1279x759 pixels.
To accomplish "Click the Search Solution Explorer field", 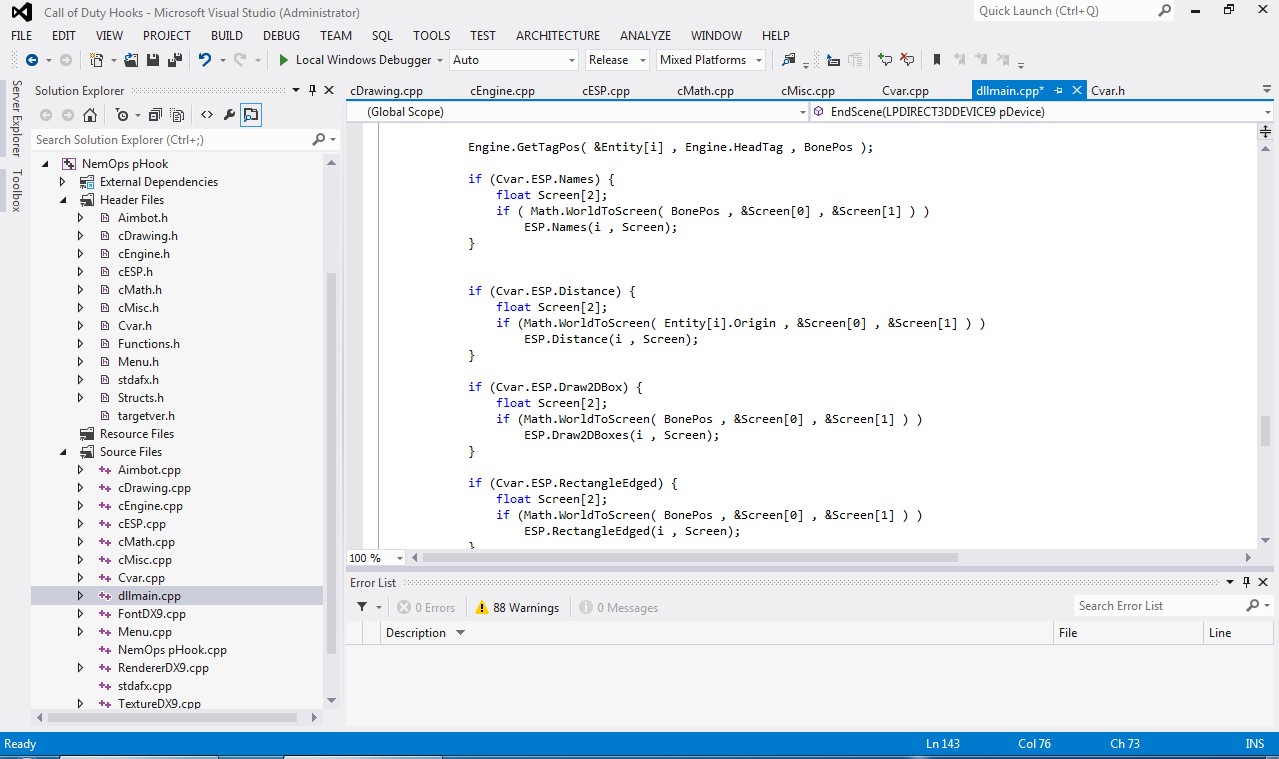I will pyautogui.click(x=170, y=140).
